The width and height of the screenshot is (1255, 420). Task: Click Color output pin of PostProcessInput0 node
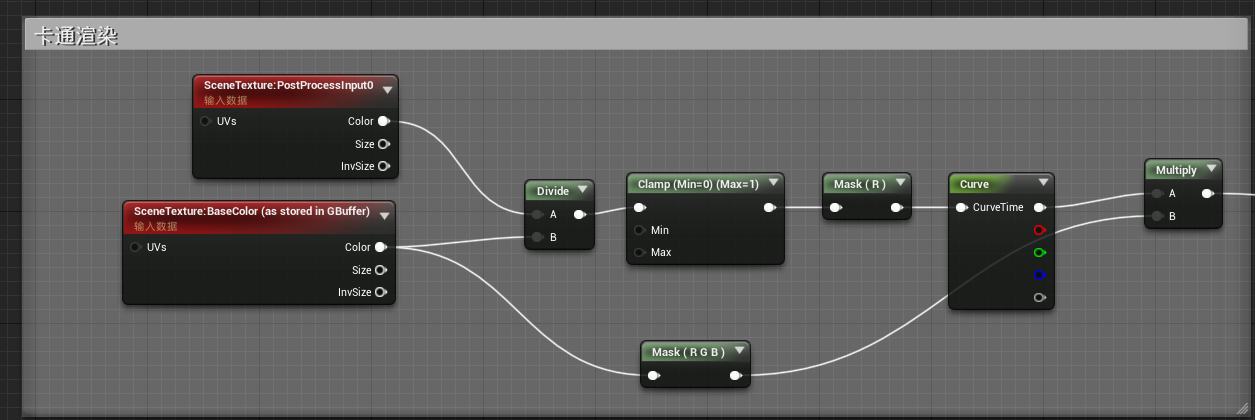(383, 121)
